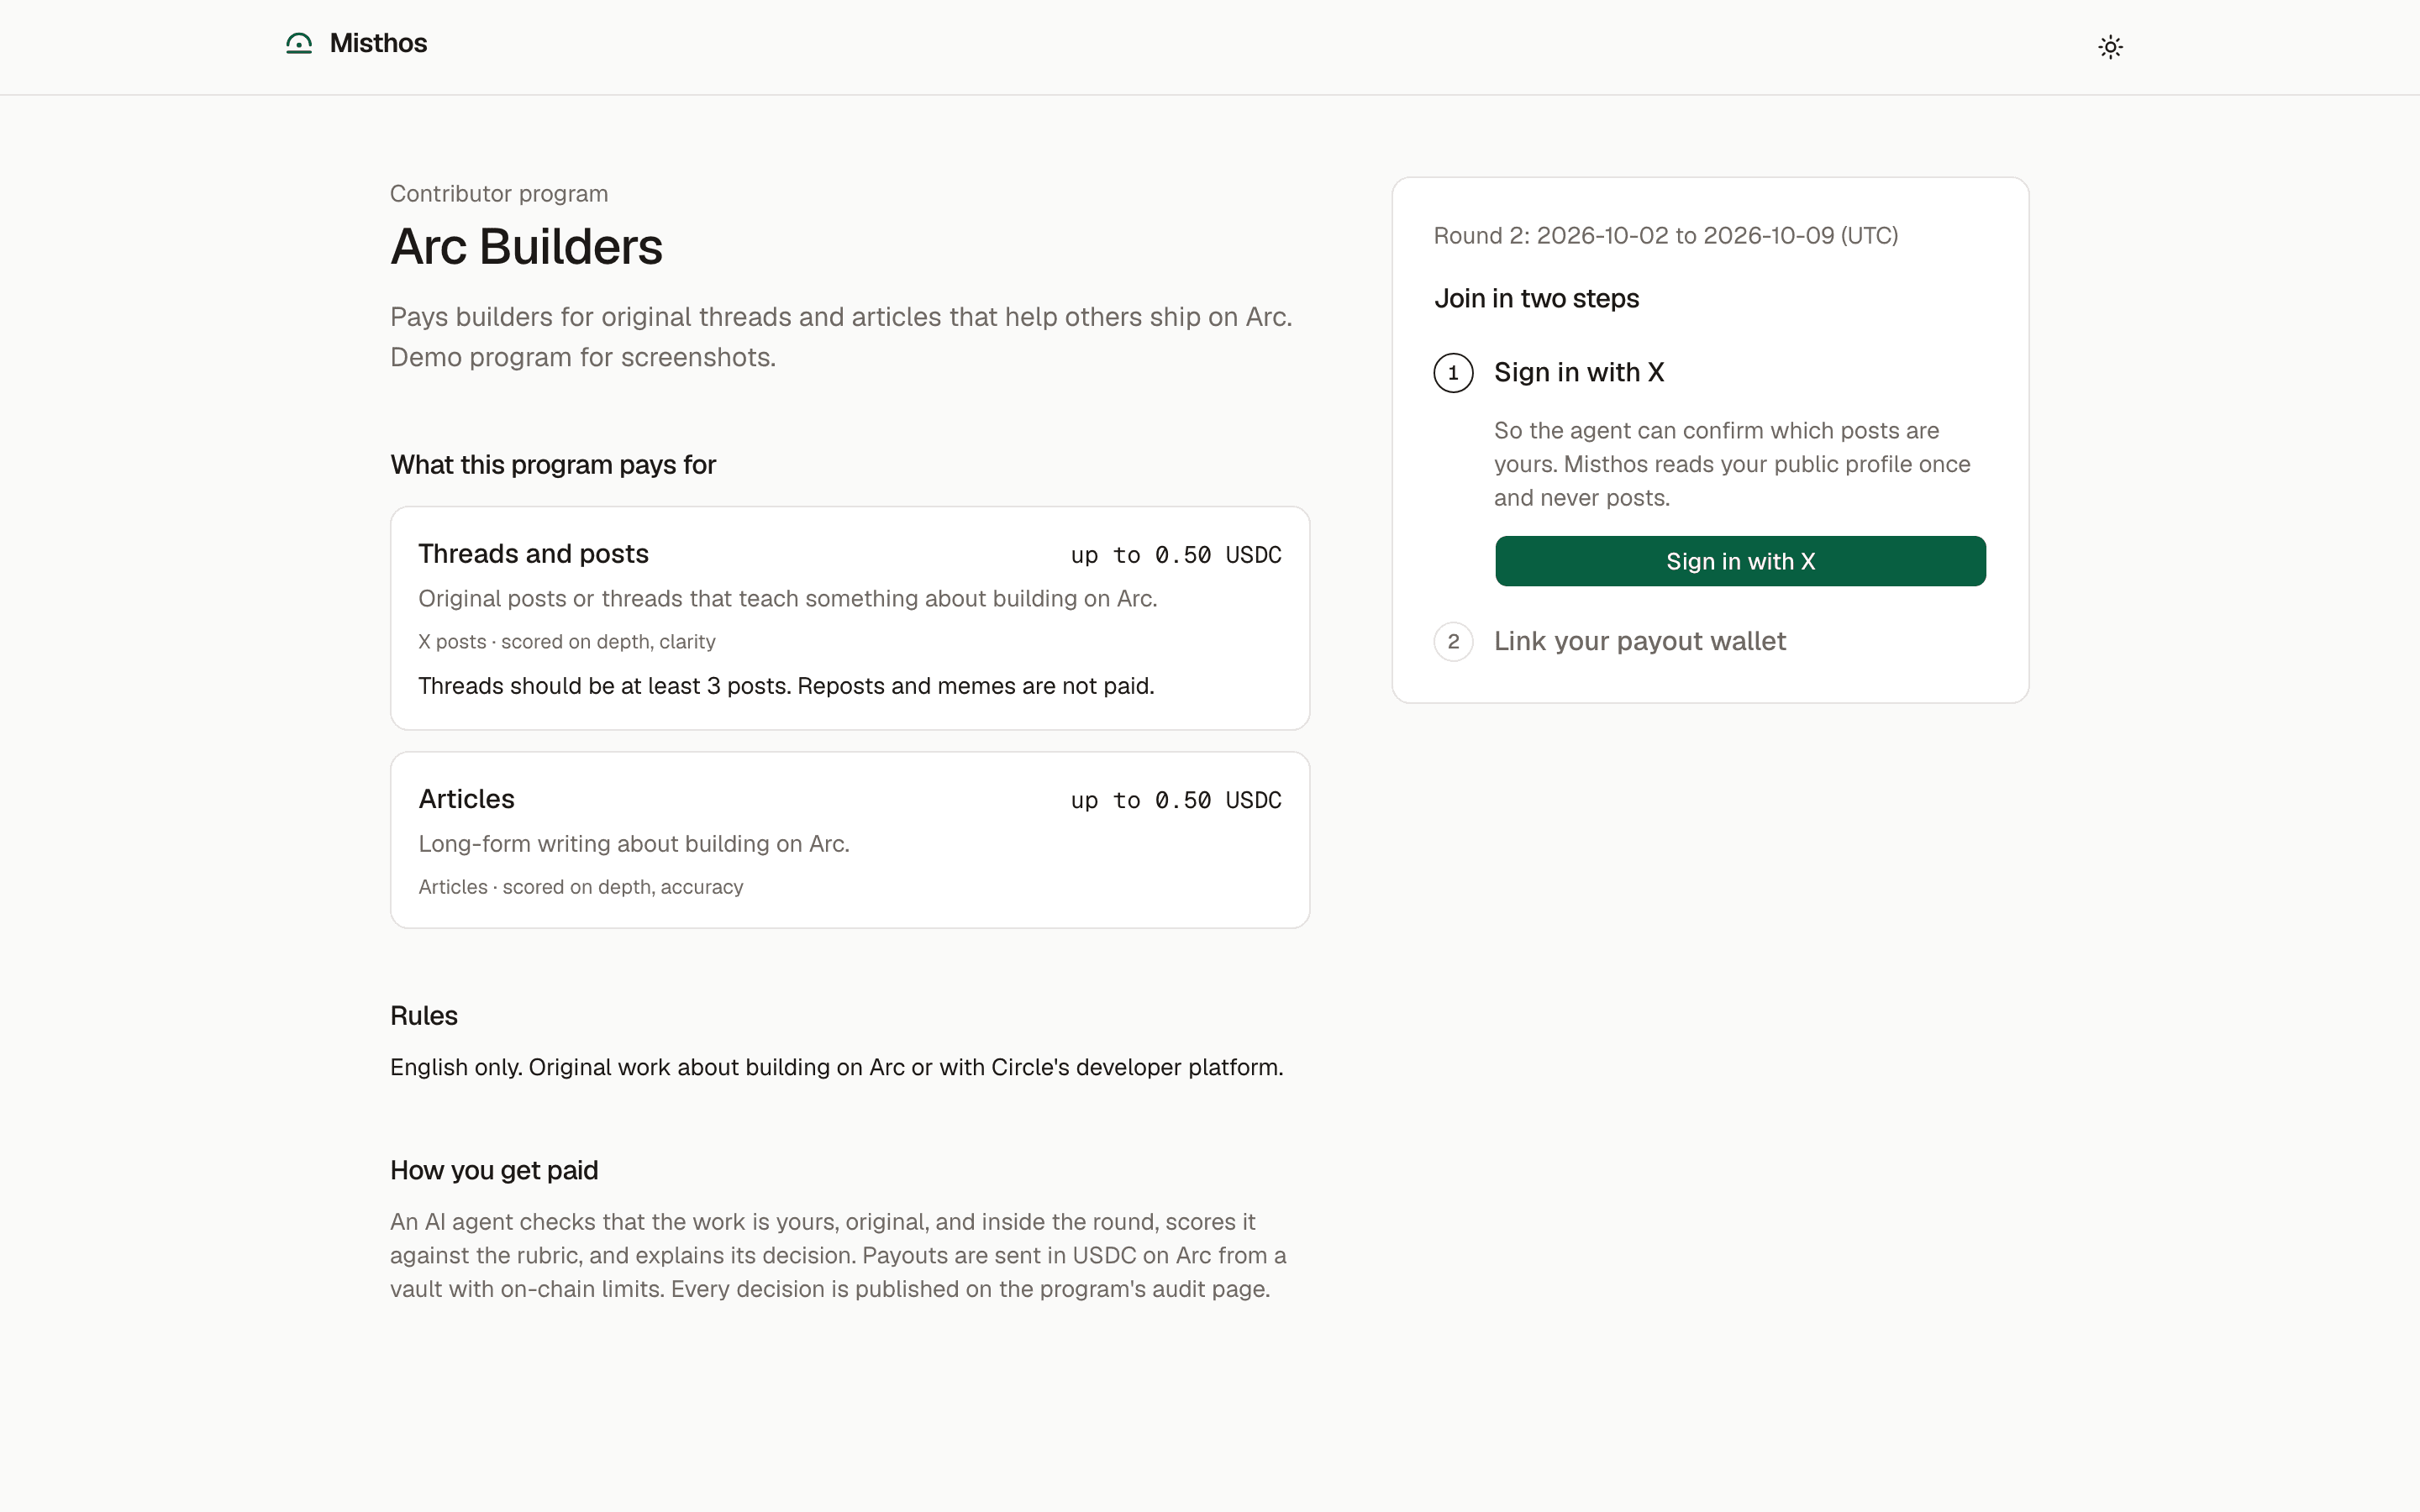This screenshot has width=2420, height=1512.
Task: Click the Pays builders for original threads tagline
Action: (x=841, y=337)
